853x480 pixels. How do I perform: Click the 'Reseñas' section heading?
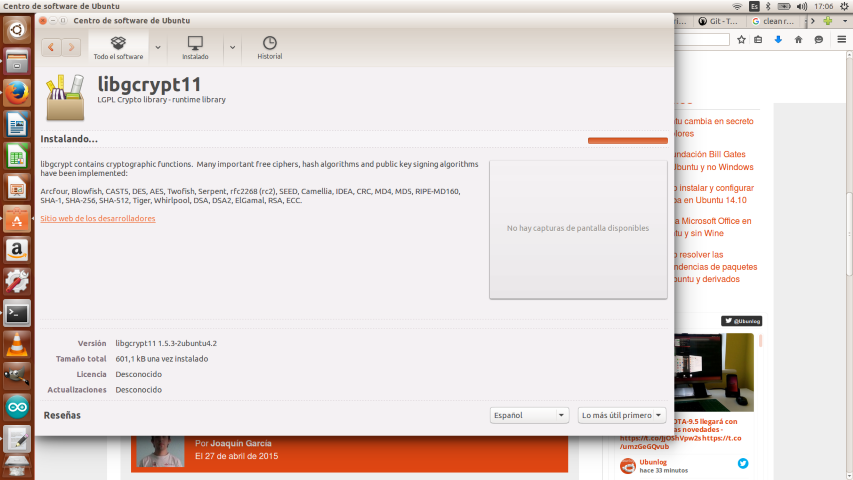click(x=62, y=415)
